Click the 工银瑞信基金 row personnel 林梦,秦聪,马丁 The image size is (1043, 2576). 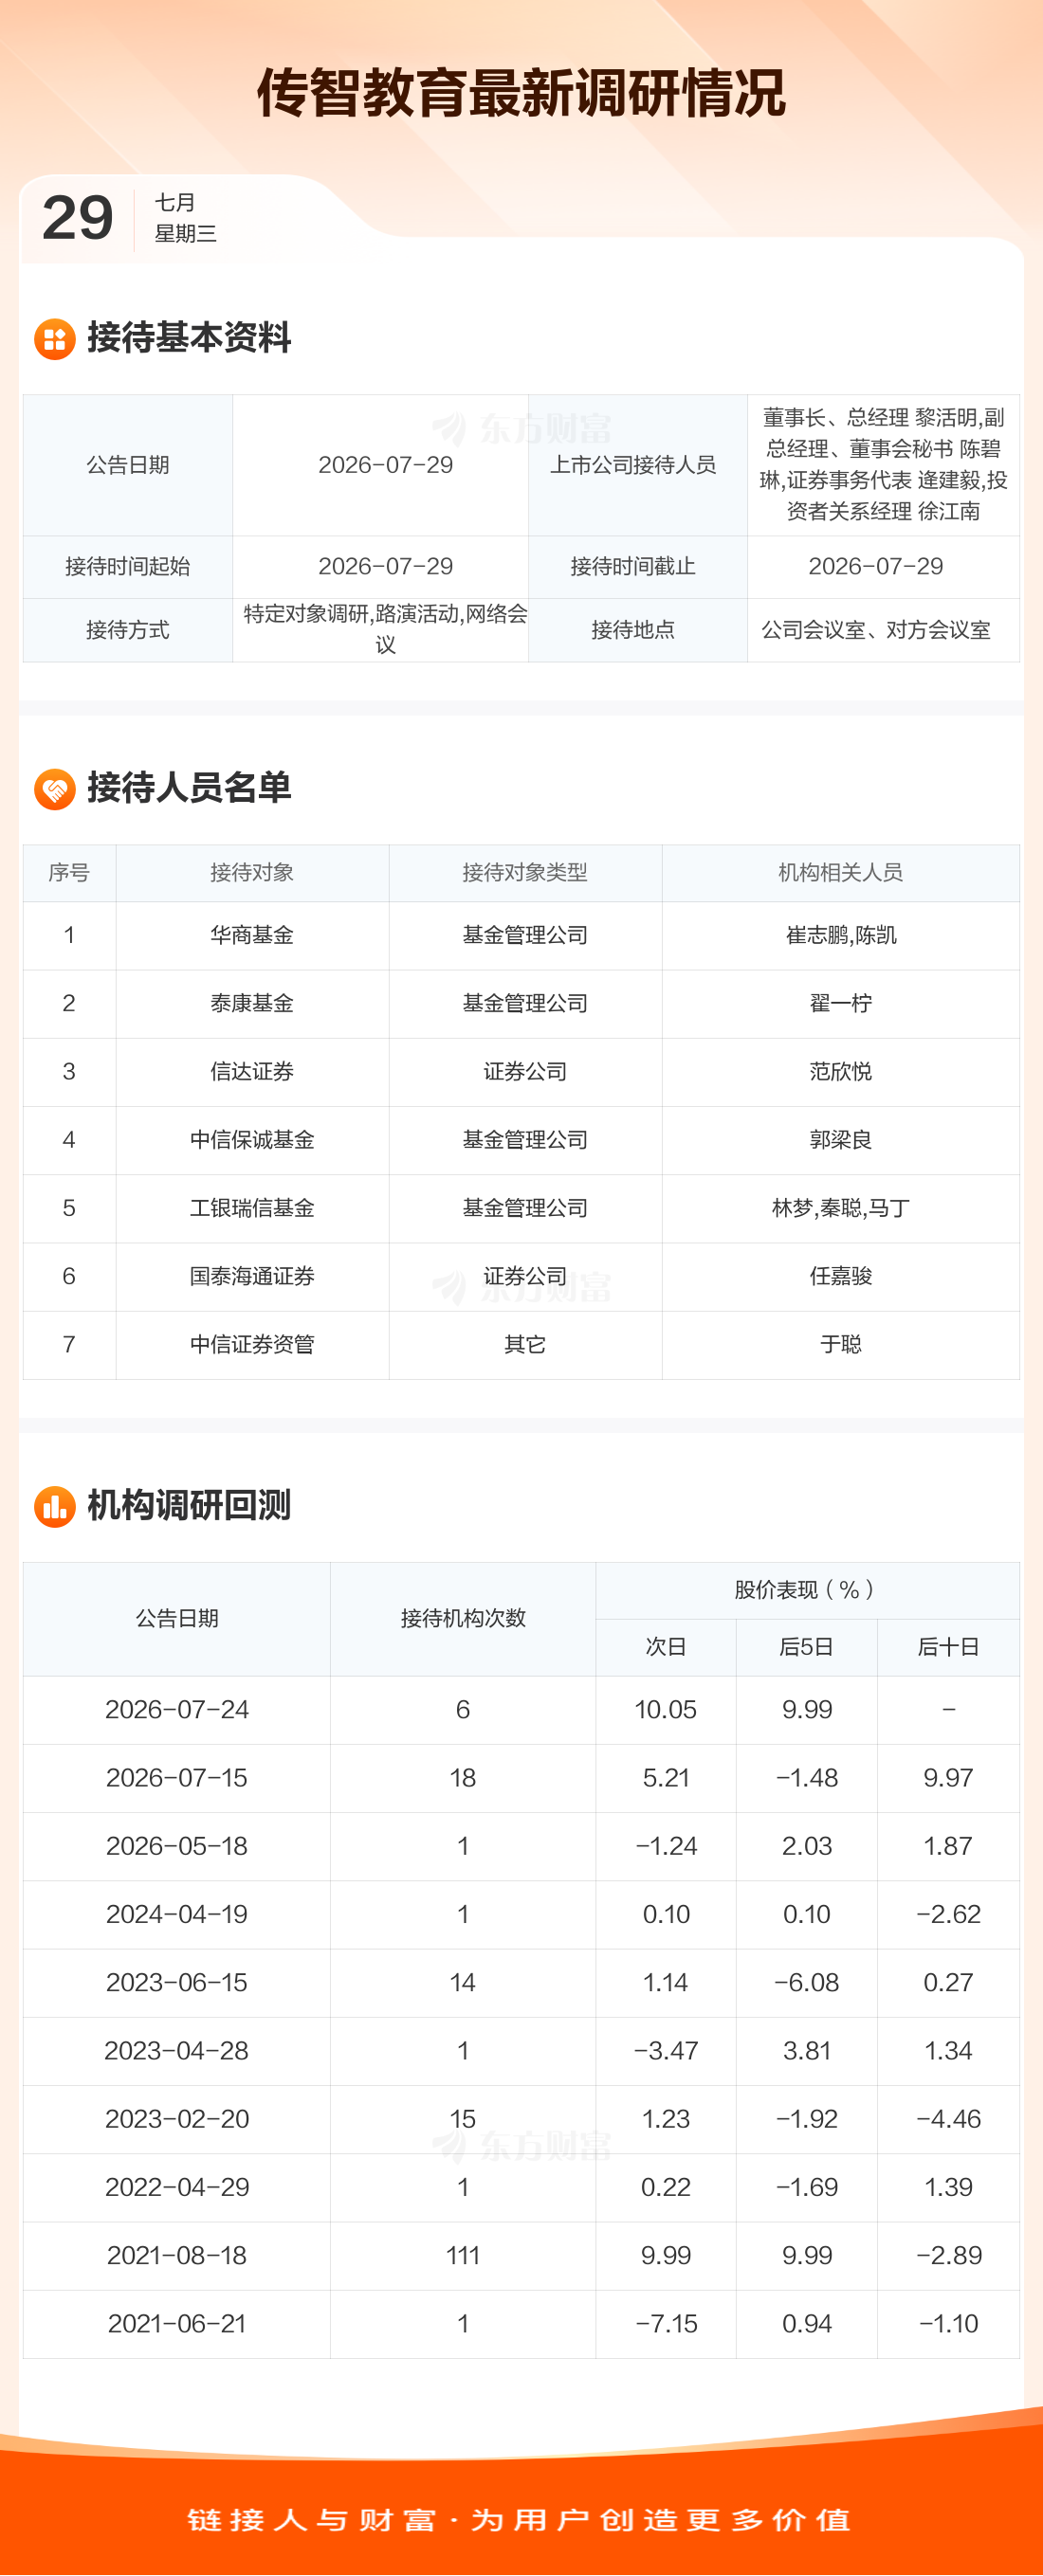click(841, 1208)
